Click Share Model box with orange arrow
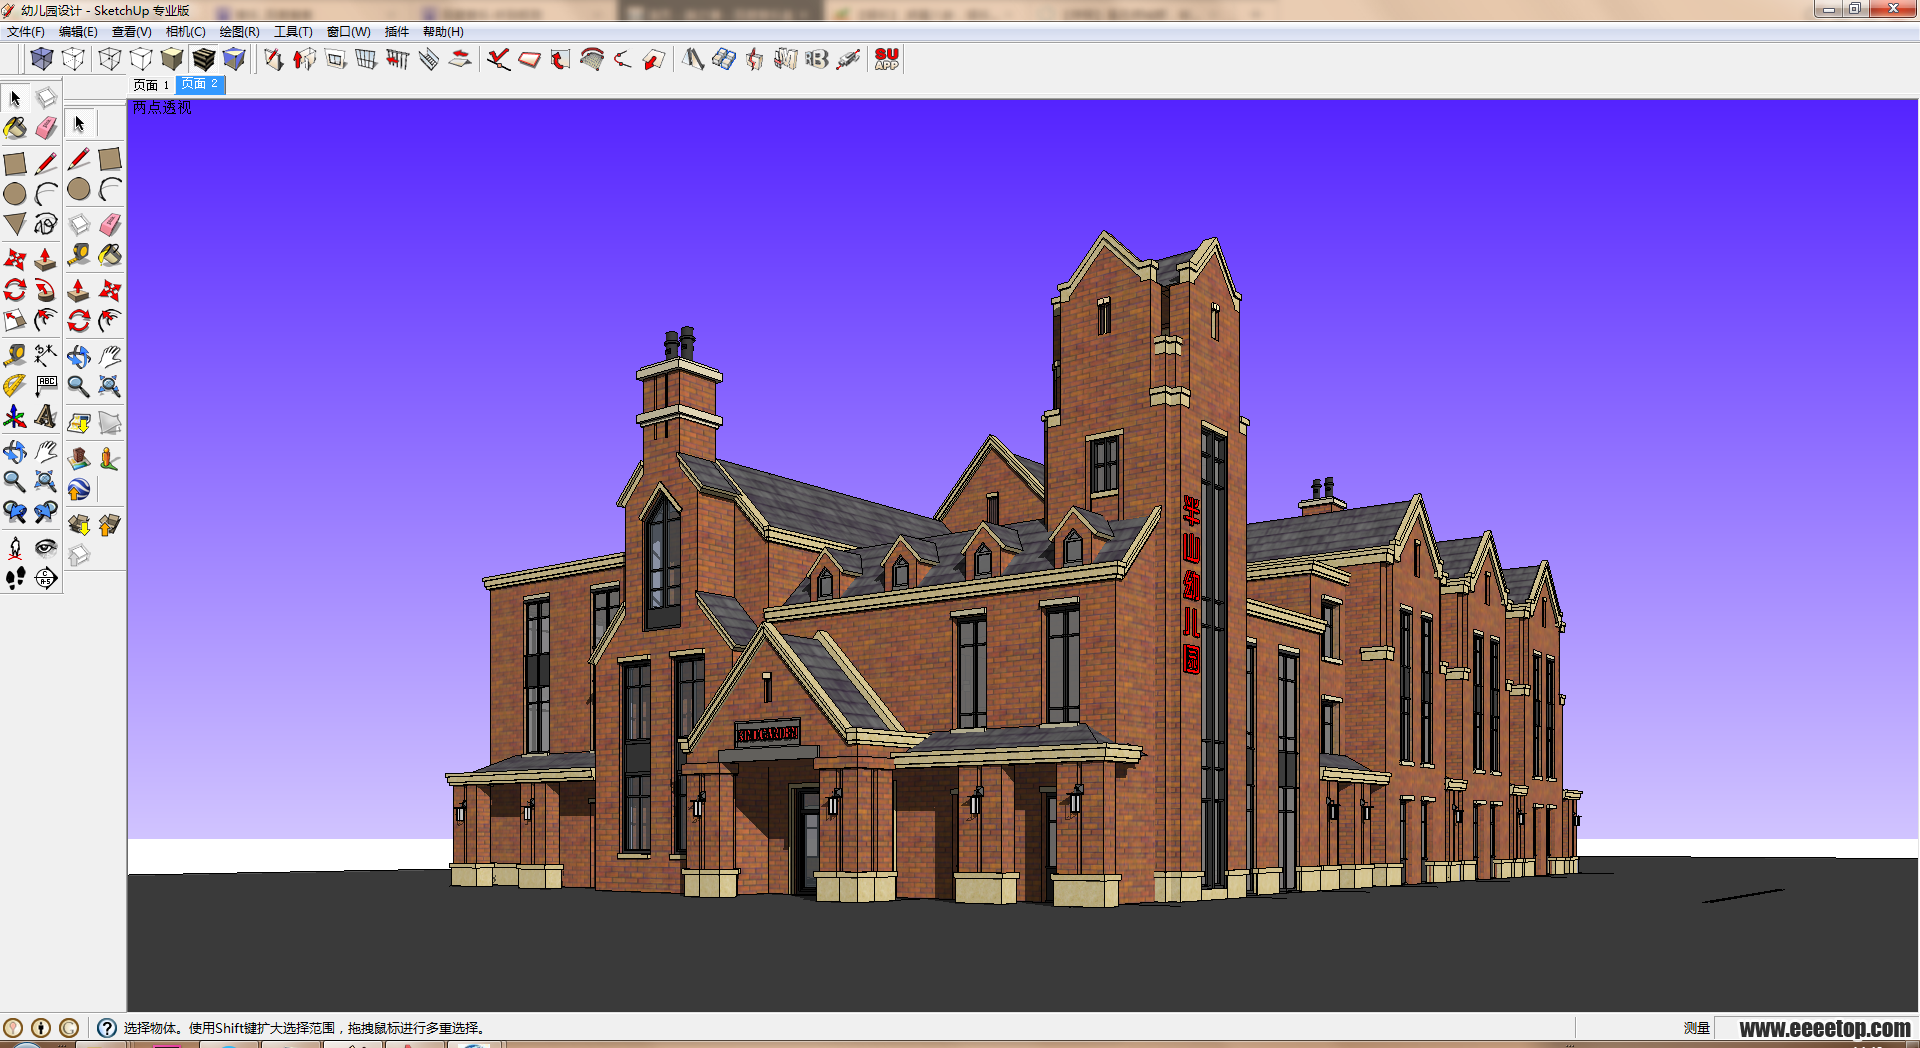 click(x=110, y=525)
